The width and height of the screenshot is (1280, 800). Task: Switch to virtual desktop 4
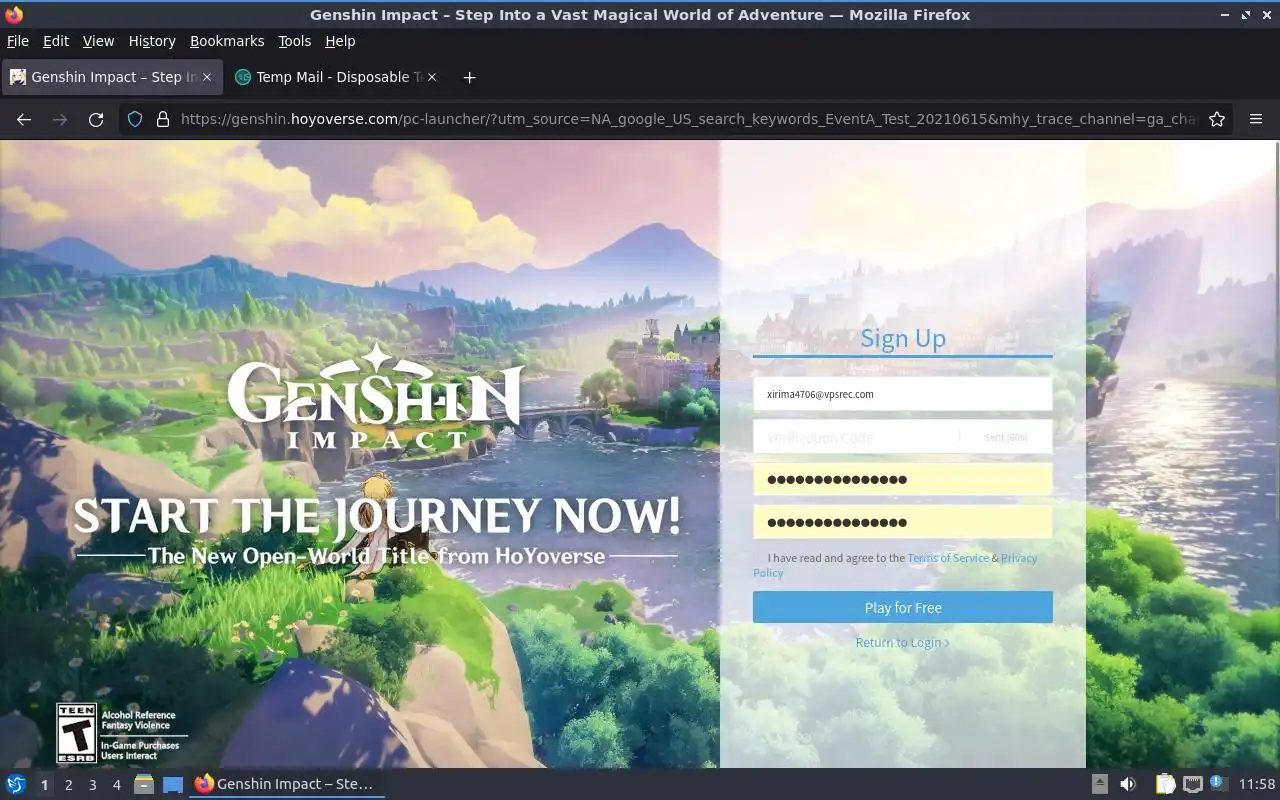click(x=116, y=785)
